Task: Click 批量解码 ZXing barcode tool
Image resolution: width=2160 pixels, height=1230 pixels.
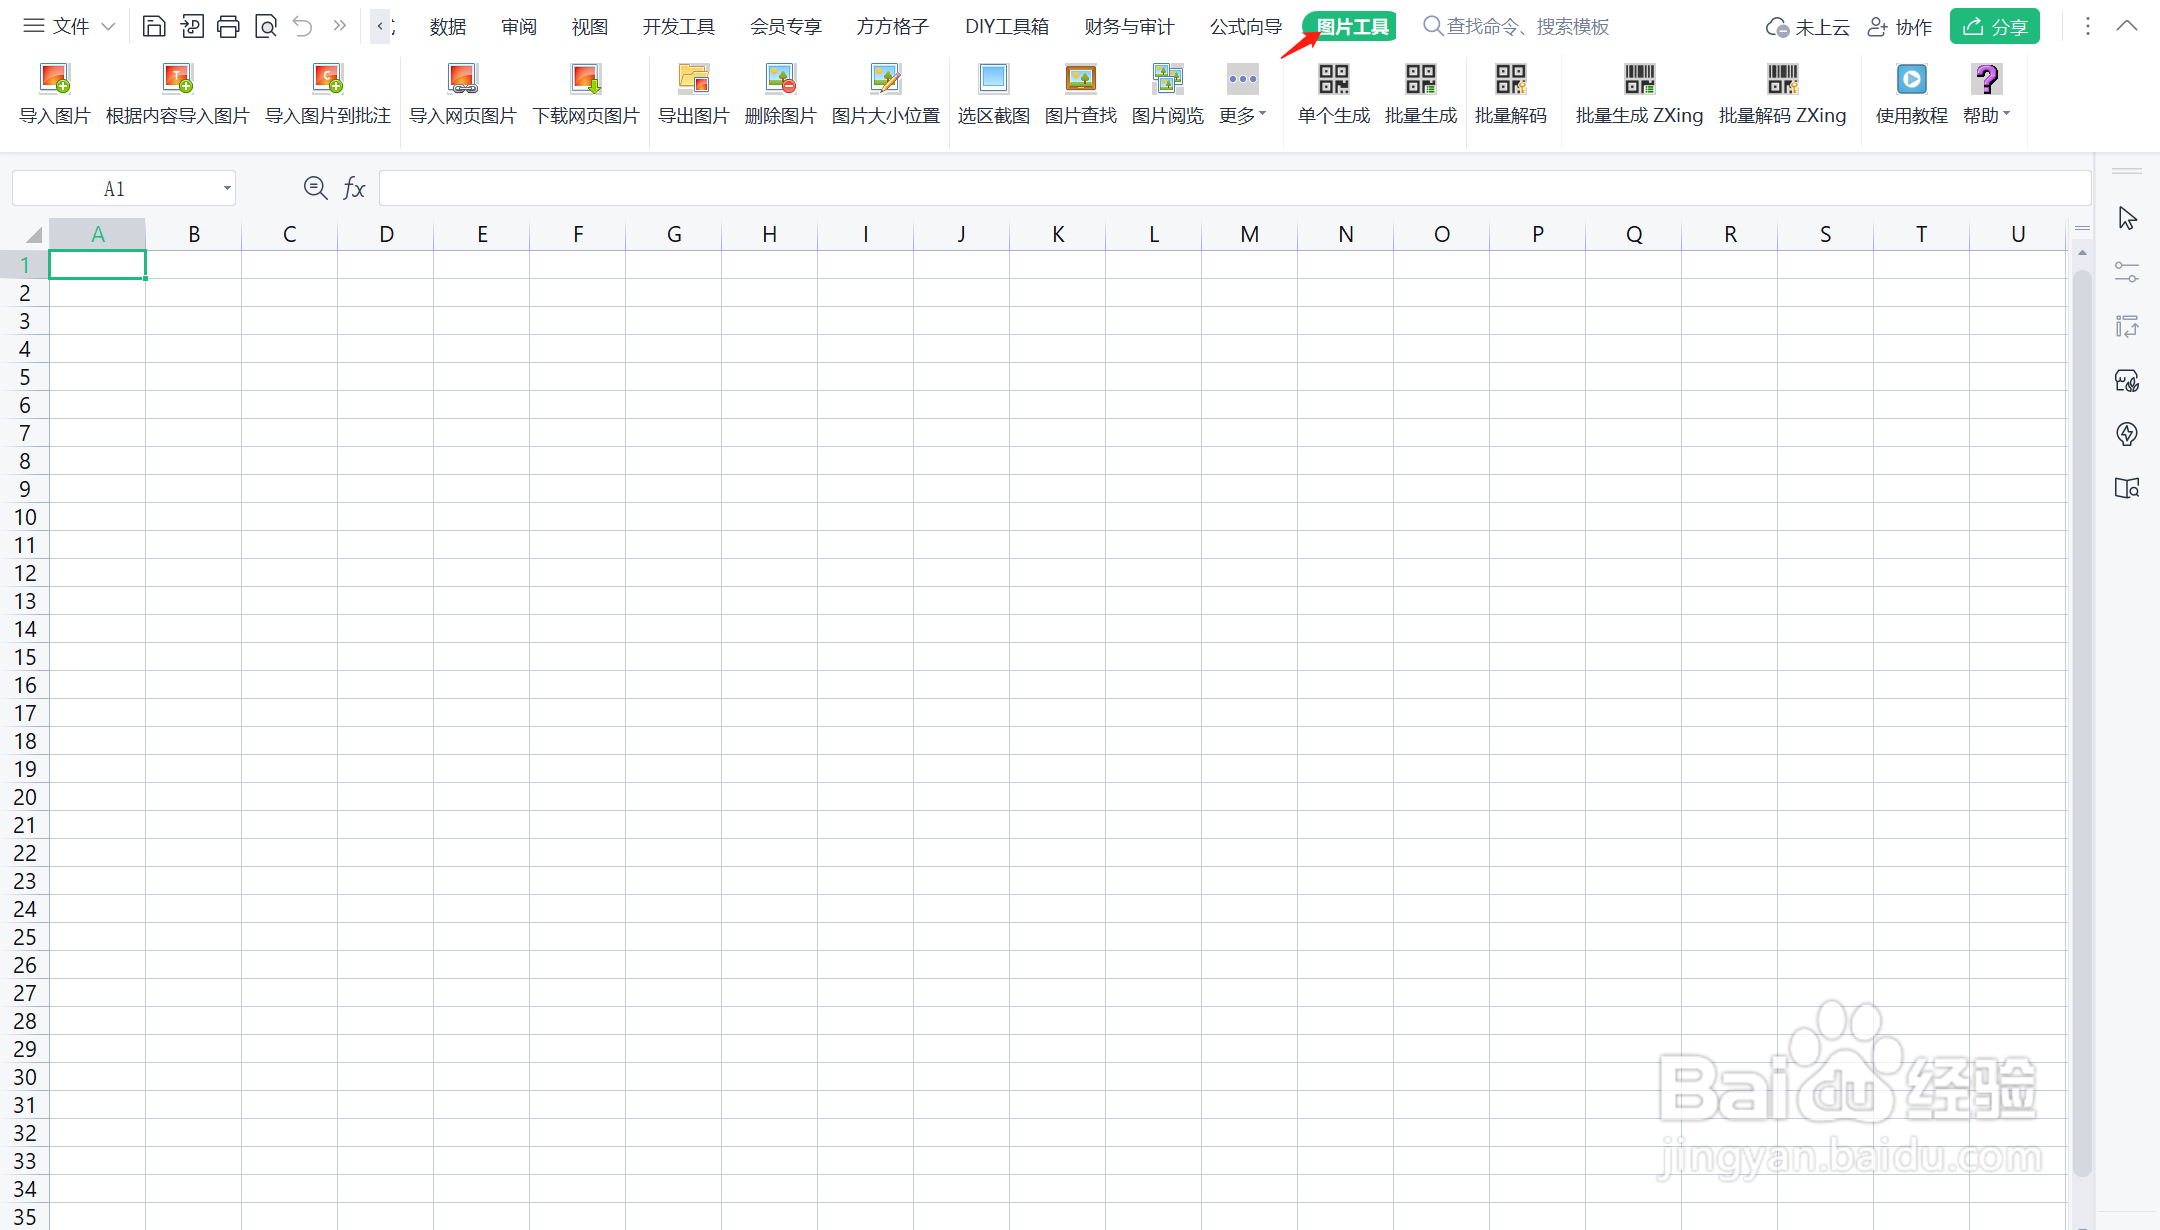Action: [x=1782, y=94]
